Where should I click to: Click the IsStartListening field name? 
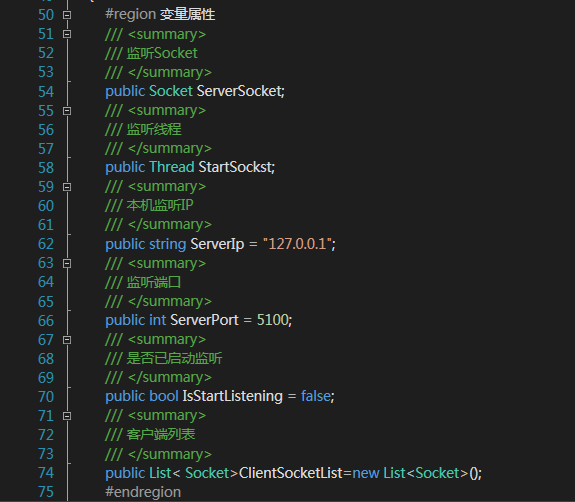pos(232,396)
